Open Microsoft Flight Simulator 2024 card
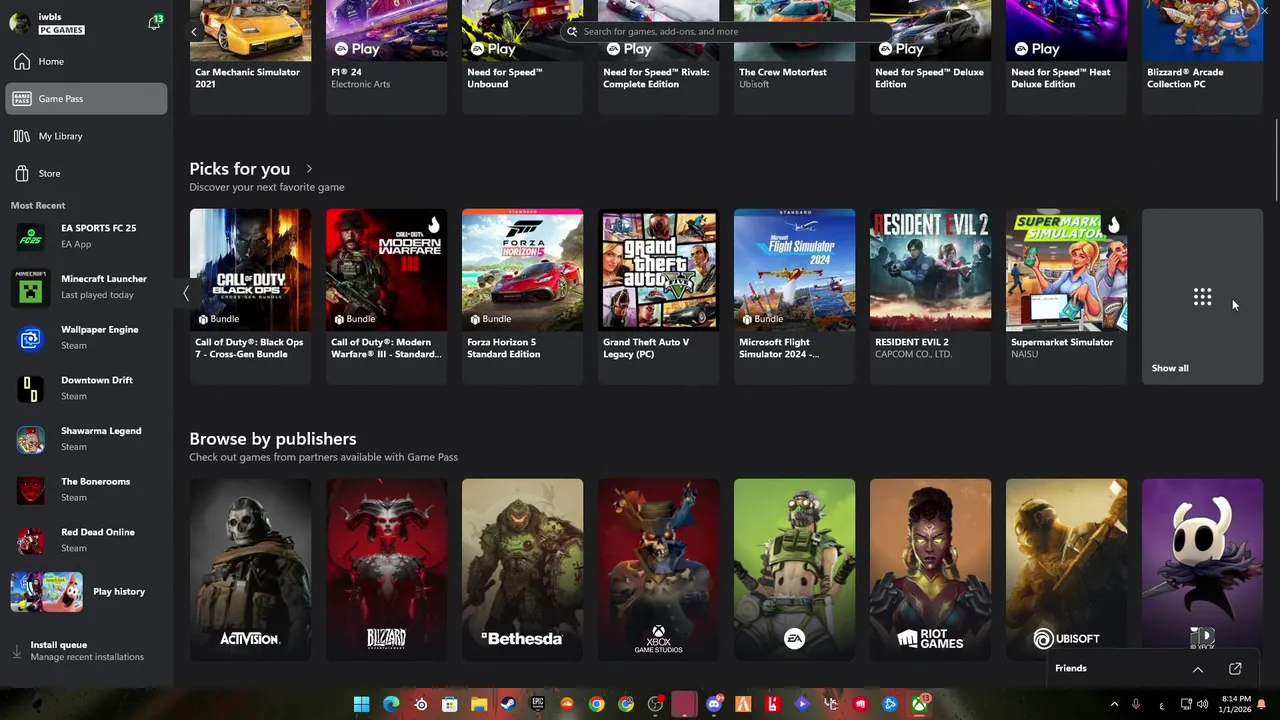The height and width of the screenshot is (720, 1280). pos(794,296)
